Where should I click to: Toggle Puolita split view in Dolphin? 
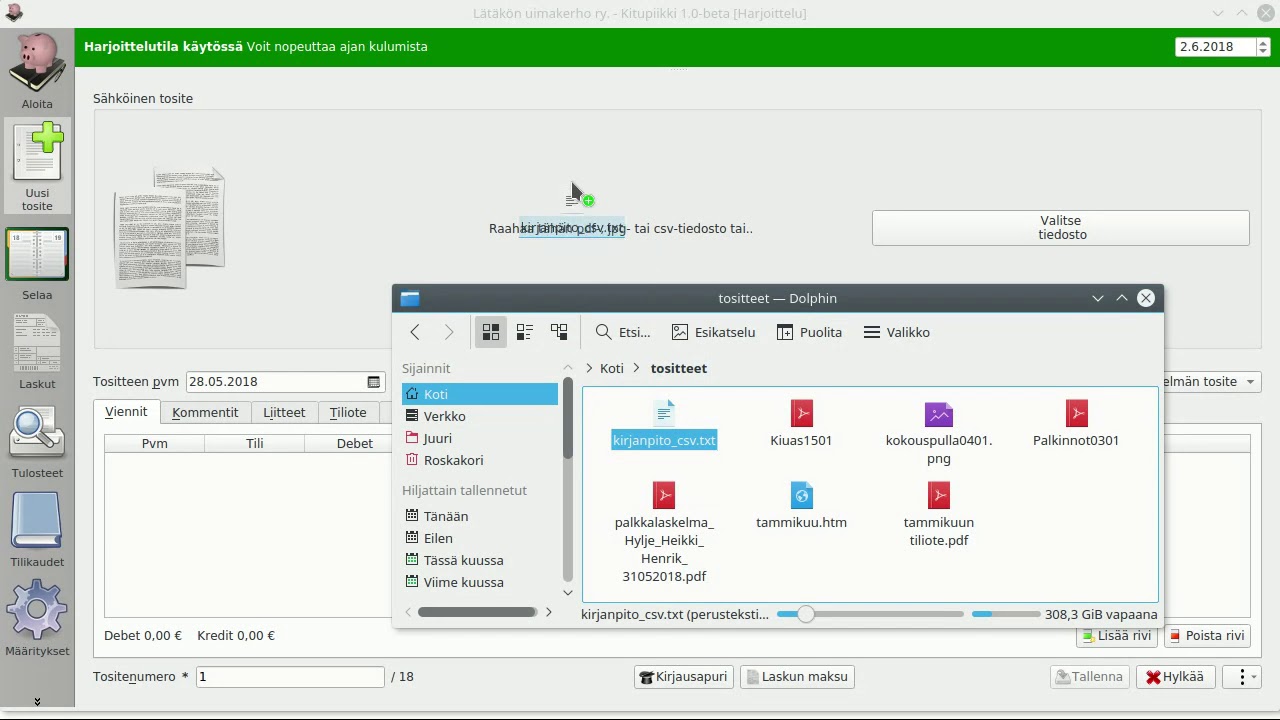coord(809,332)
